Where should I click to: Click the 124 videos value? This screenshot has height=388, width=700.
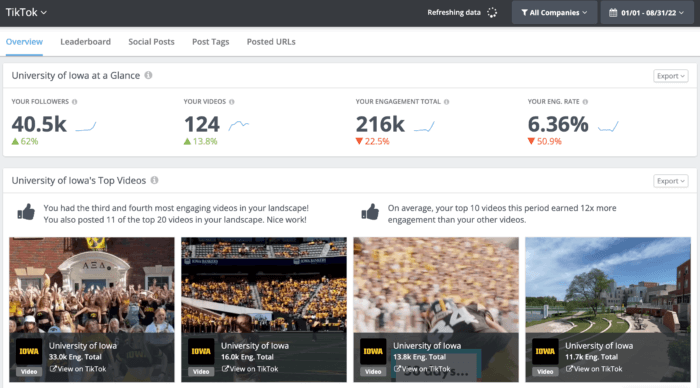click(x=202, y=124)
